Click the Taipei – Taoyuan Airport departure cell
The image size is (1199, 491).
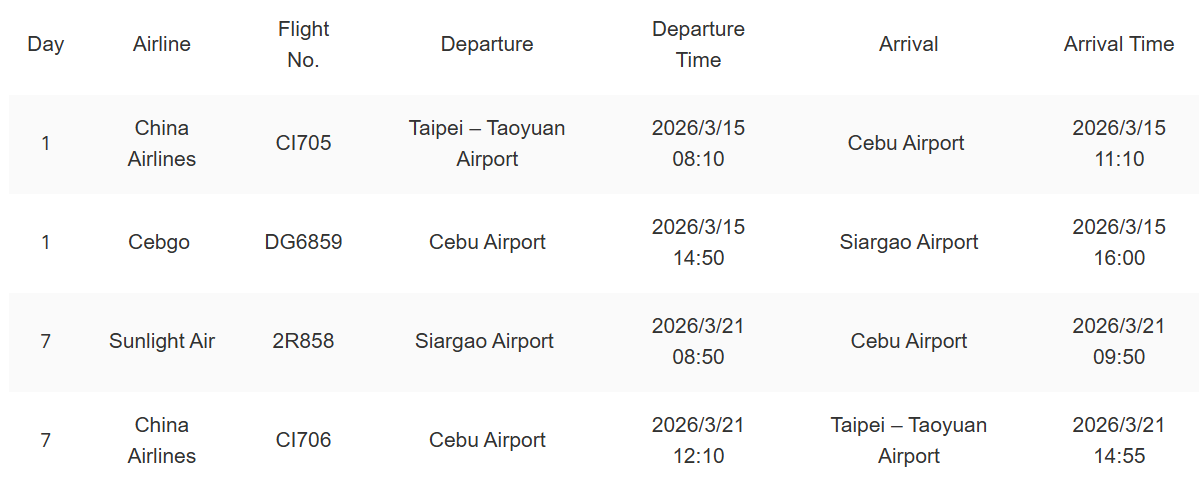pyautogui.click(x=487, y=143)
